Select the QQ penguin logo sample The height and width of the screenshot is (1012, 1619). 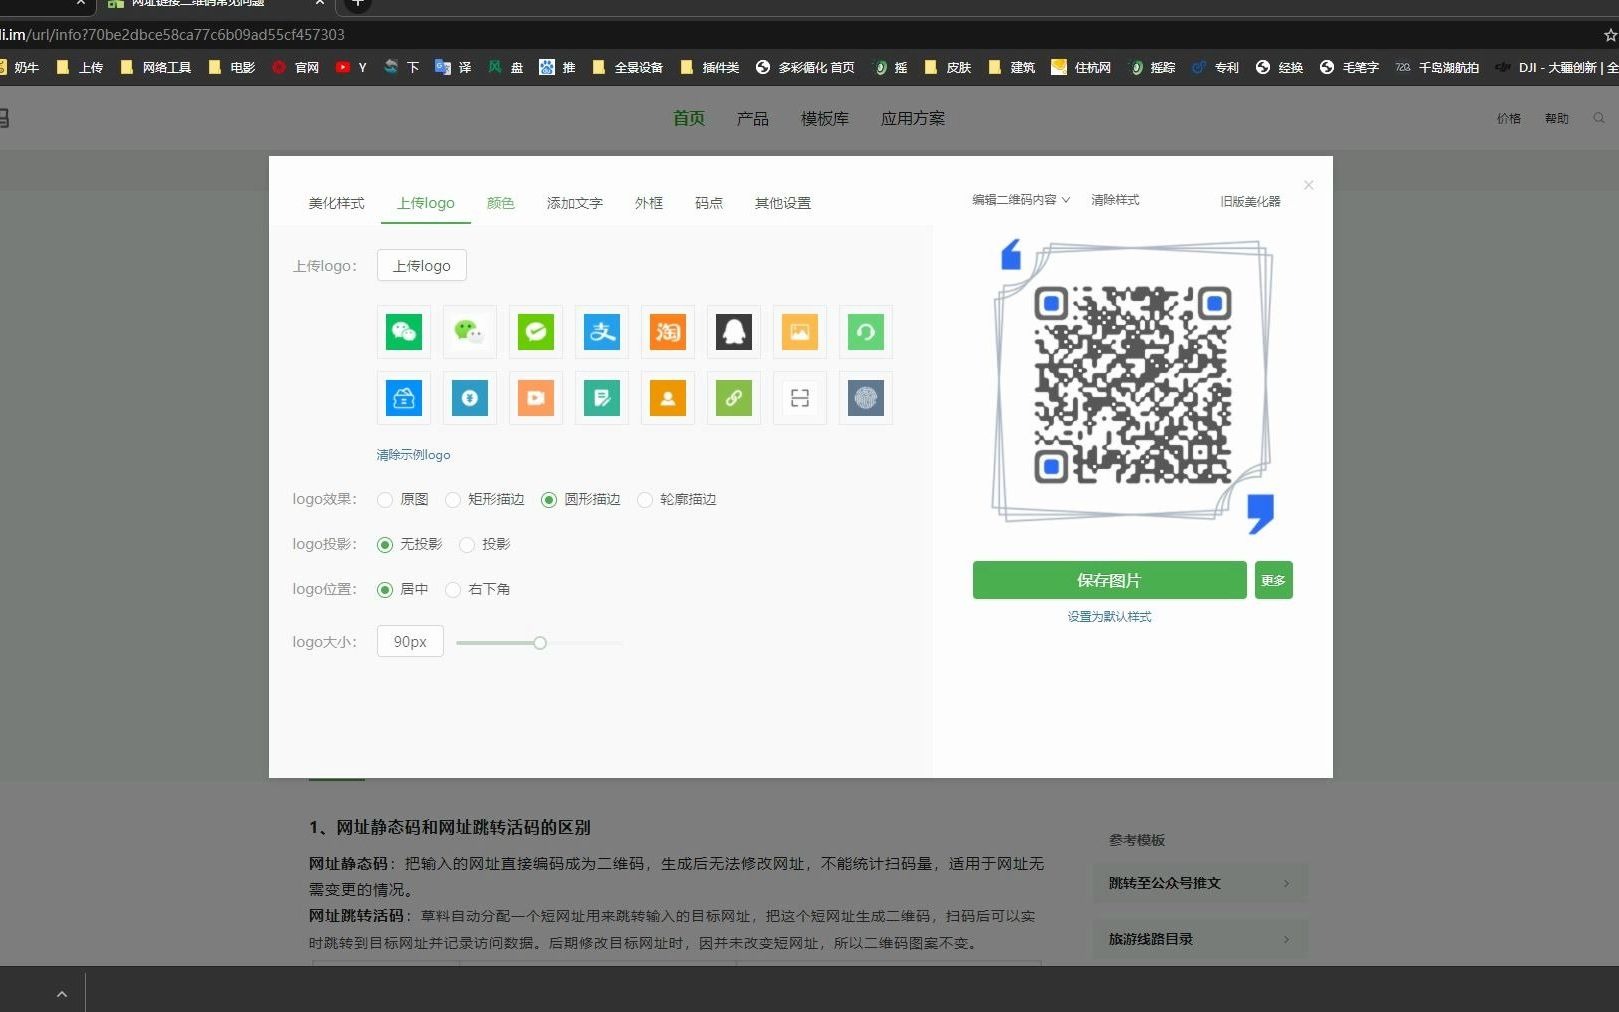[x=733, y=331]
